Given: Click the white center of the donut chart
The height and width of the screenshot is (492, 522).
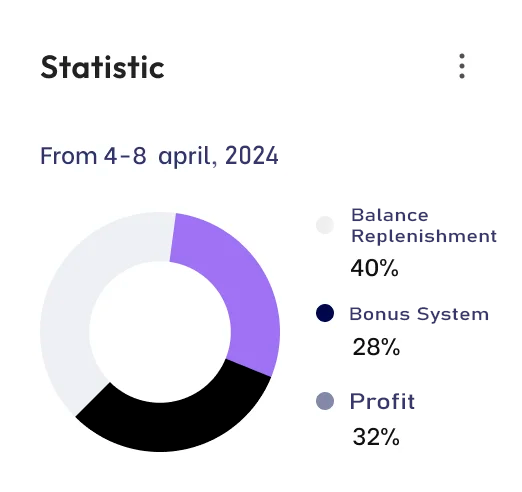Looking at the screenshot, I should click(x=160, y=332).
